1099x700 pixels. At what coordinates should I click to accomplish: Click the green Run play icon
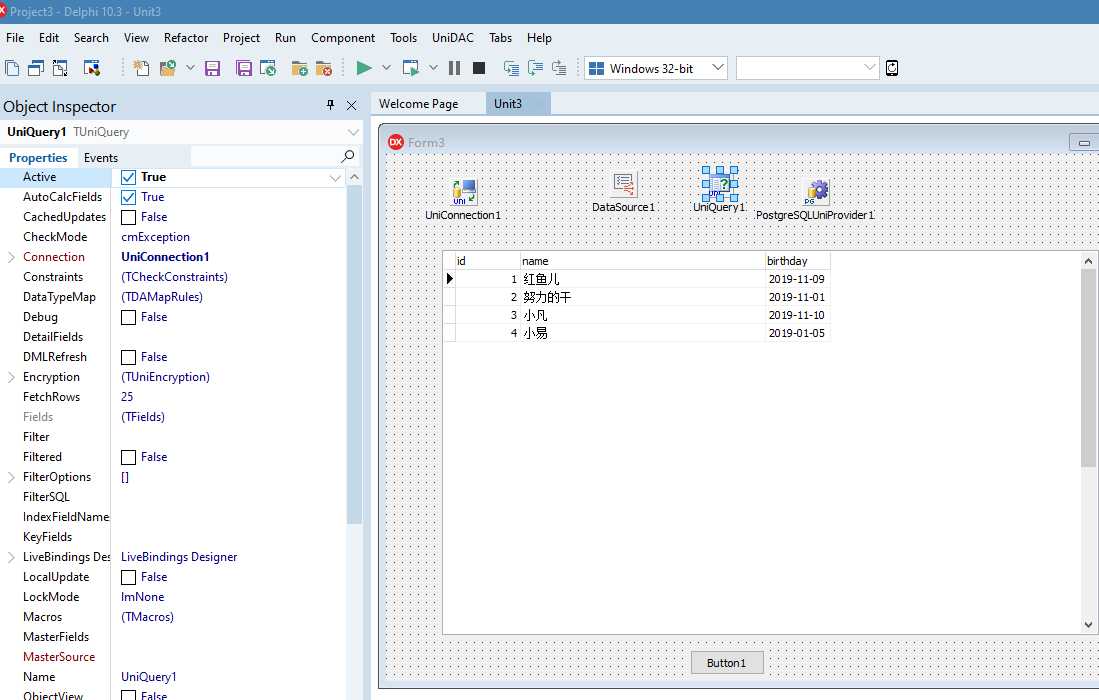point(364,68)
